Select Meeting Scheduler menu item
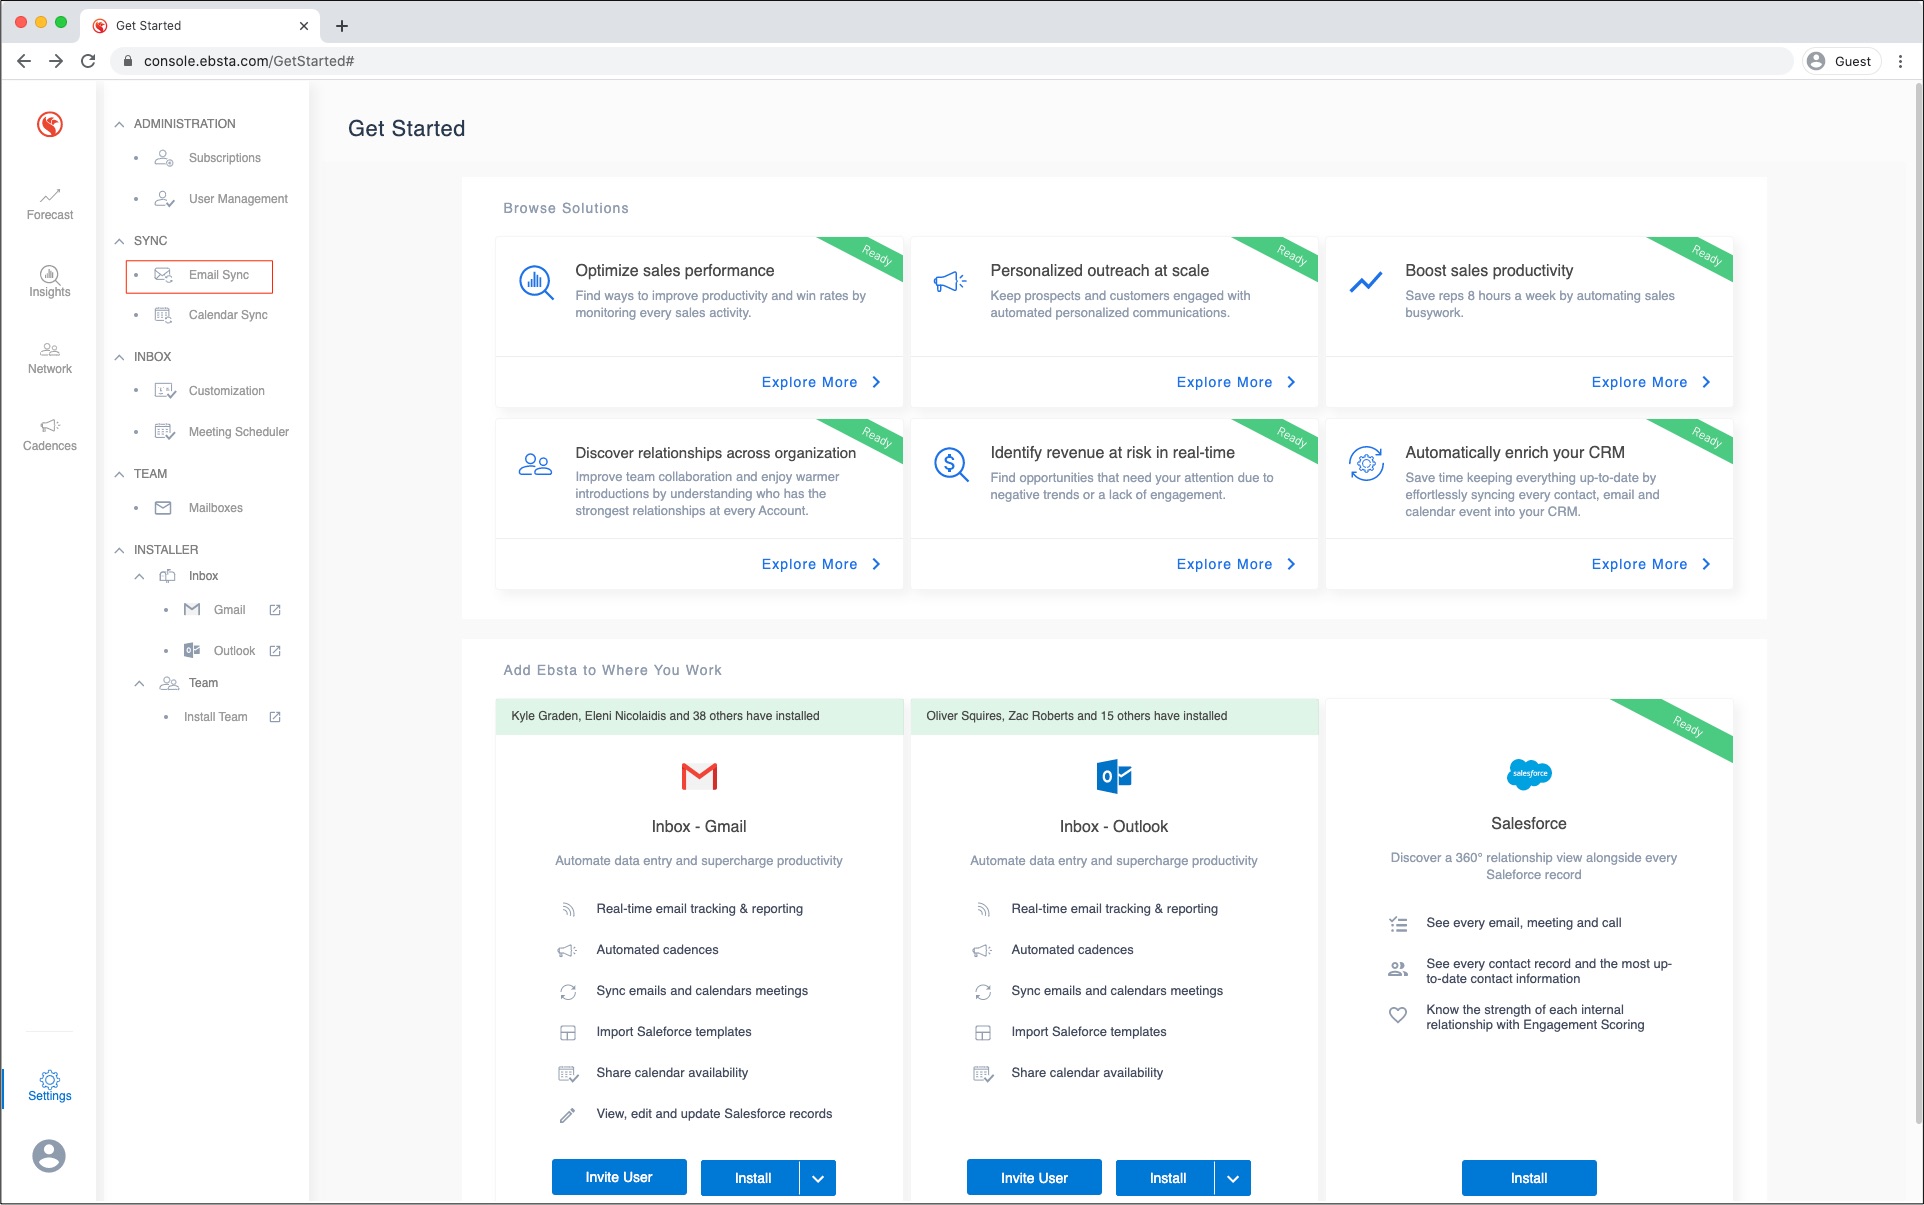The width and height of the screenshot is (1924, 1205). click(238, 432)
